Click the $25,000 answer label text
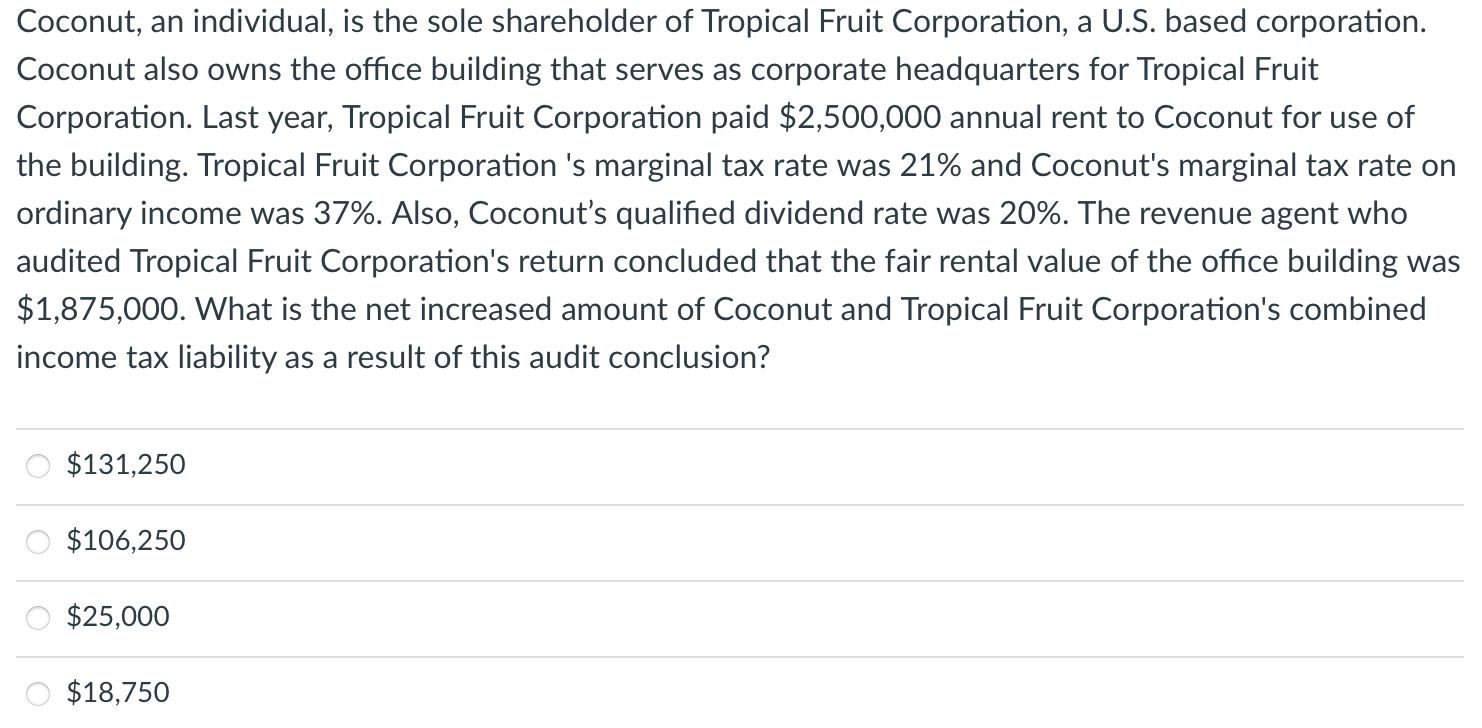The height and width of the screenshot is (728, 1482). 117,617
